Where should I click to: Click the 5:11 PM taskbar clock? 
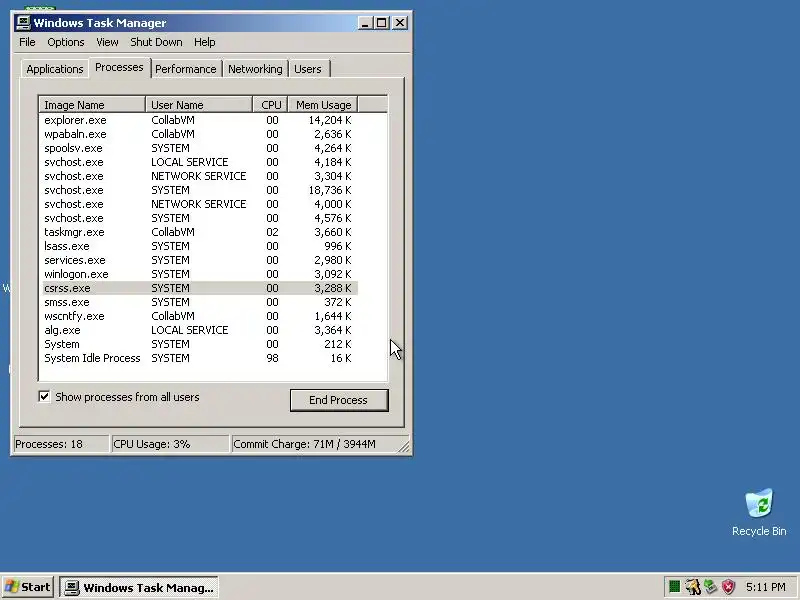[x=766, y=587]
